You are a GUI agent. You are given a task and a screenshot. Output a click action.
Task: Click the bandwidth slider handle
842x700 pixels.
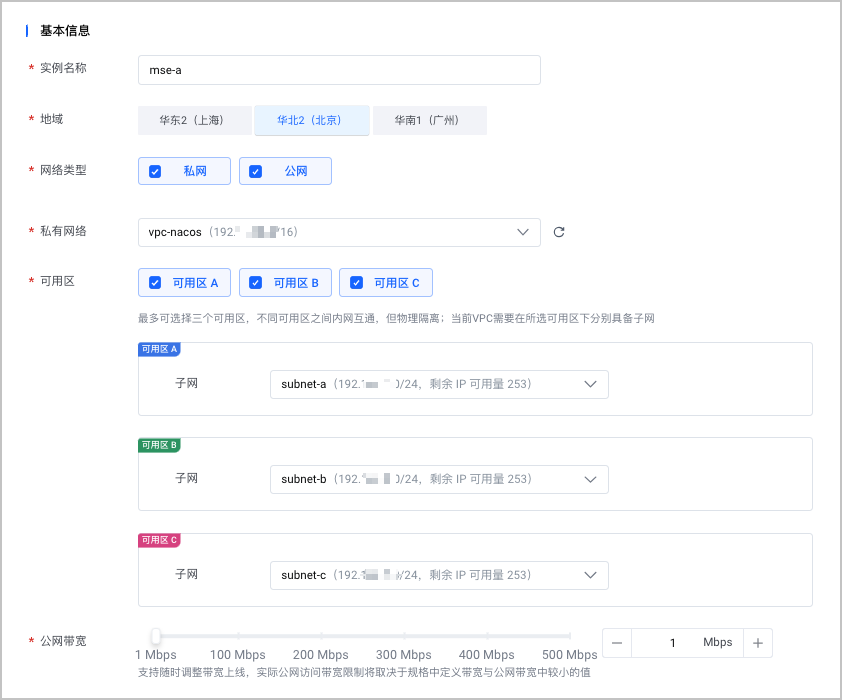[156, 636]
